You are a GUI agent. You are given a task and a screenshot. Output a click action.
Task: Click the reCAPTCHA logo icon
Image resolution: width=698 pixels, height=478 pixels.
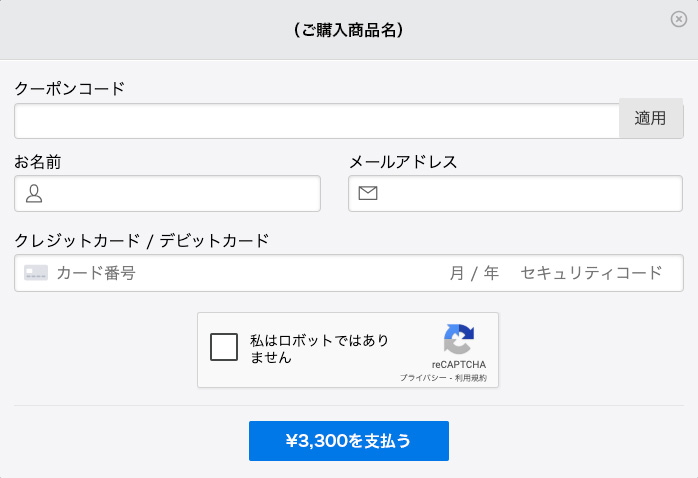[x=459, y=339]
